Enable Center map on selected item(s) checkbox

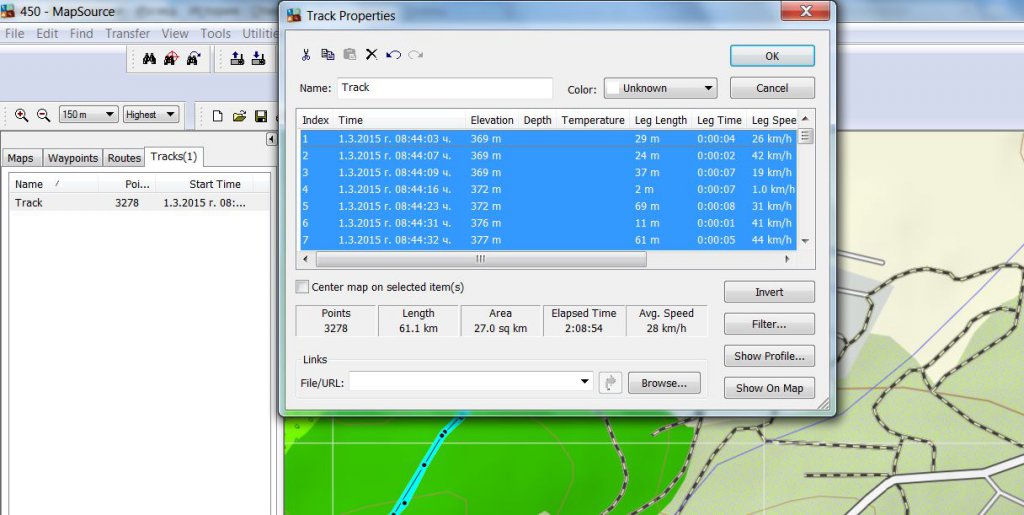tap(303, 287)
